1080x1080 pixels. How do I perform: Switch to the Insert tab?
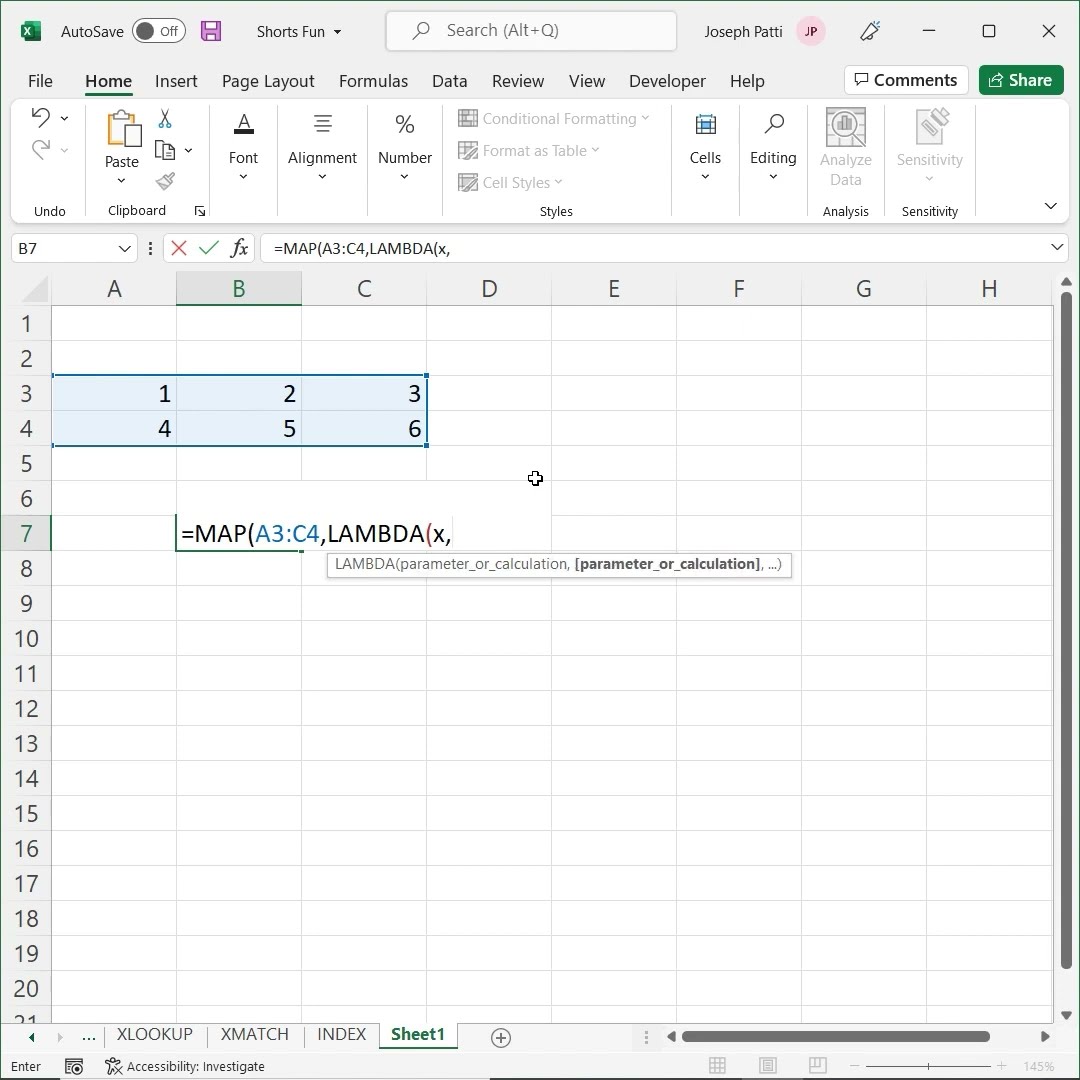tap(176, 81)
